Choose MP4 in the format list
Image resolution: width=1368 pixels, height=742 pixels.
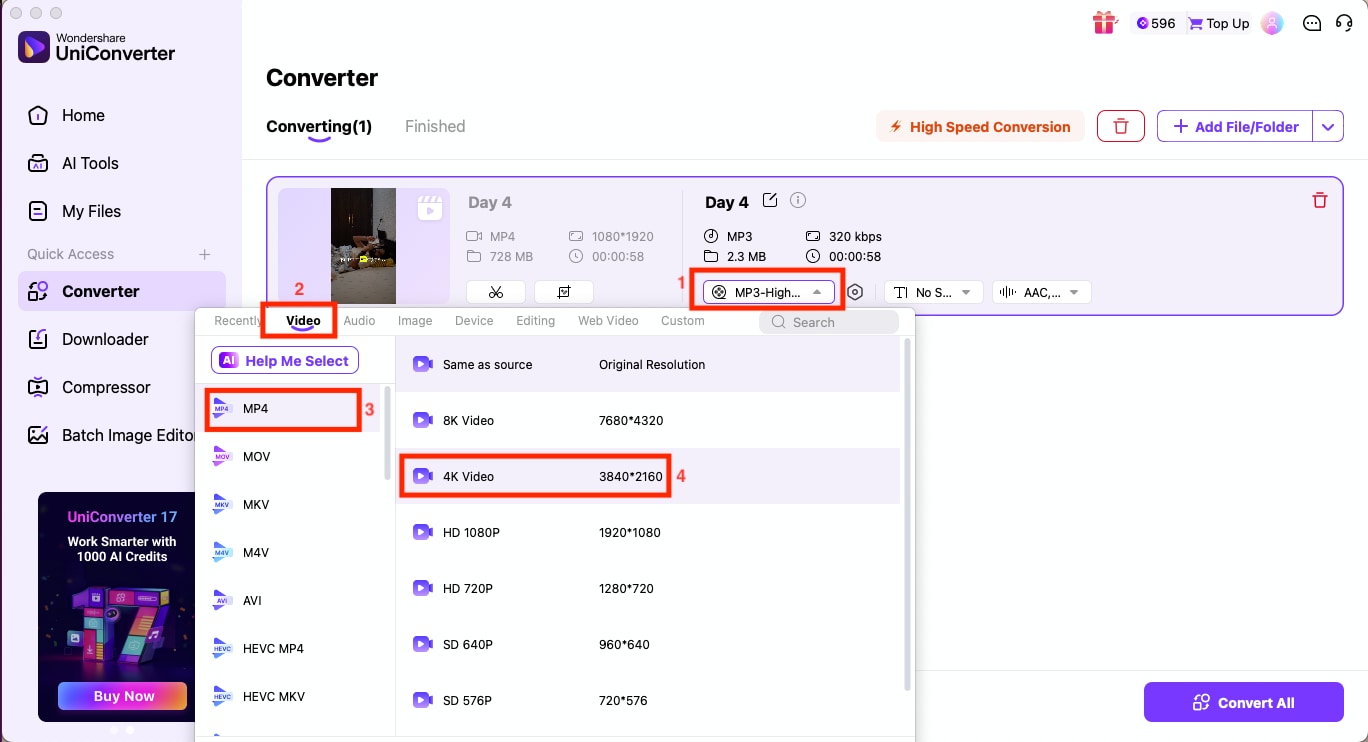click(288, 408)
